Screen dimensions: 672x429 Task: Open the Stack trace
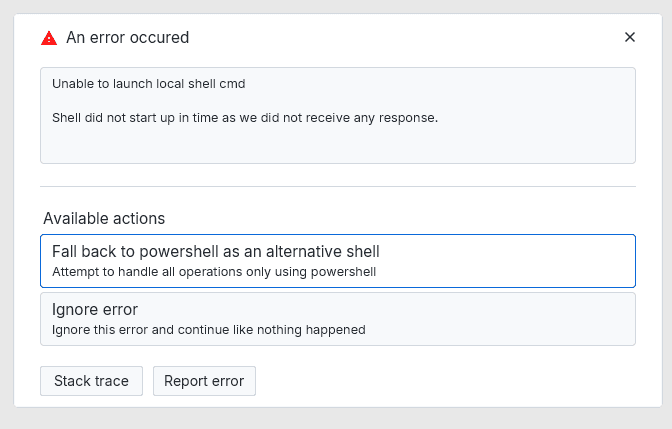[91, 381]
